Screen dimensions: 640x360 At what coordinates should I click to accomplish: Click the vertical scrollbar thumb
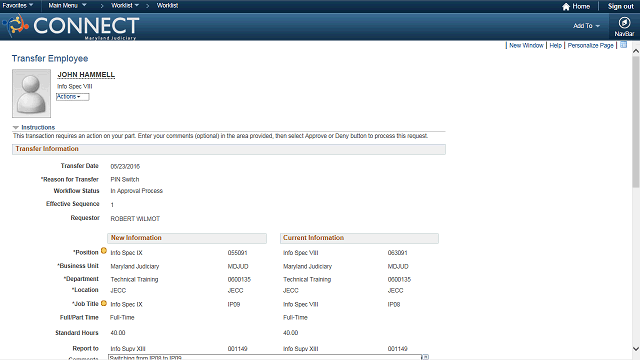coord(636,122)
